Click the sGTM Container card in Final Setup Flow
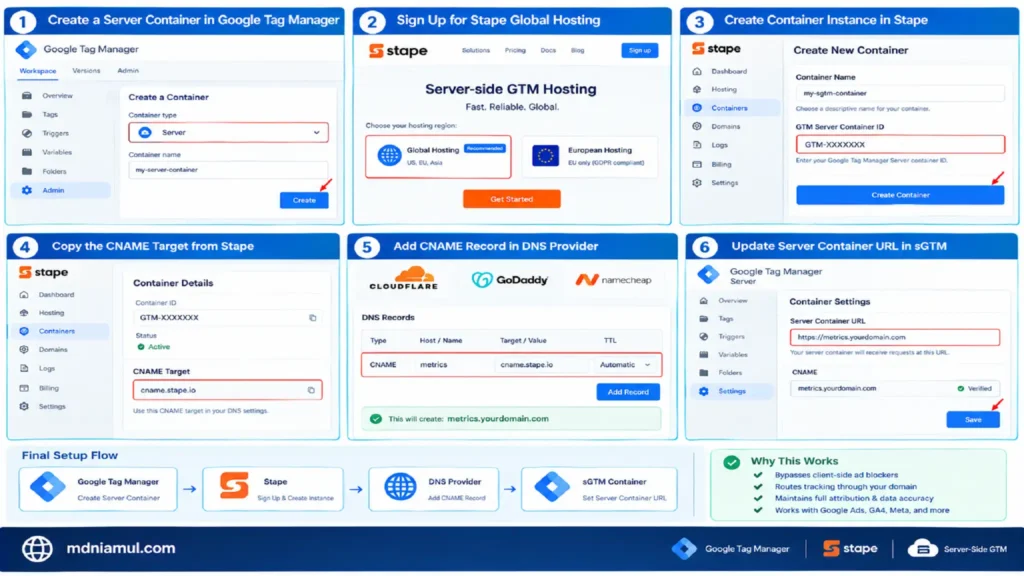 click(x=600, y=489)
